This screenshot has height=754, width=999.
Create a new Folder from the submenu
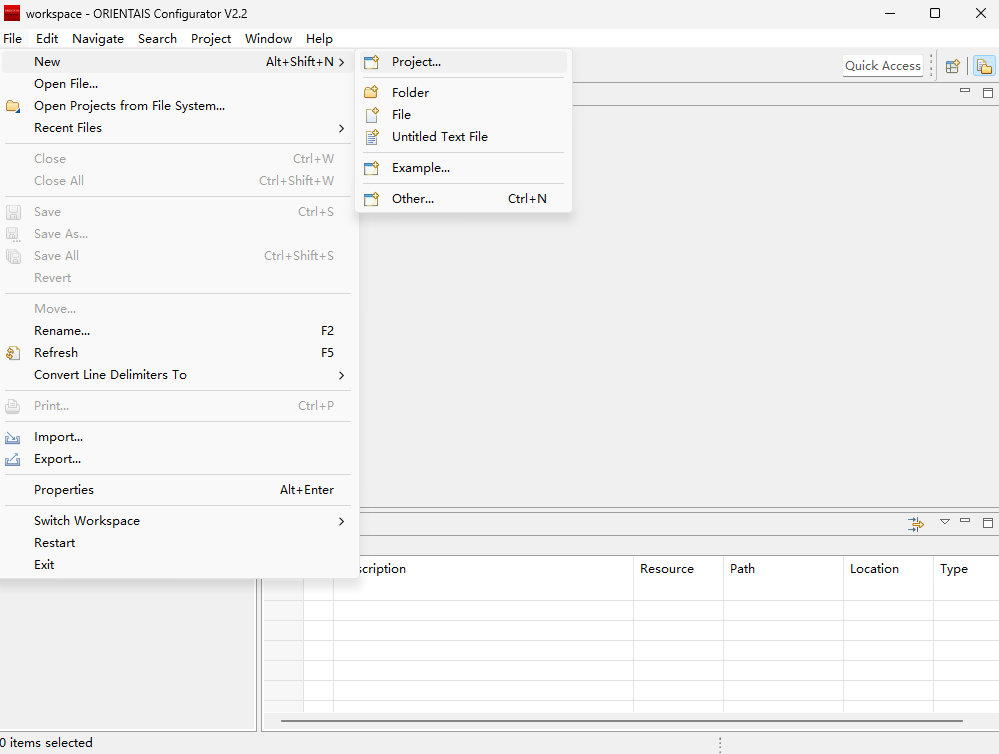410,93
